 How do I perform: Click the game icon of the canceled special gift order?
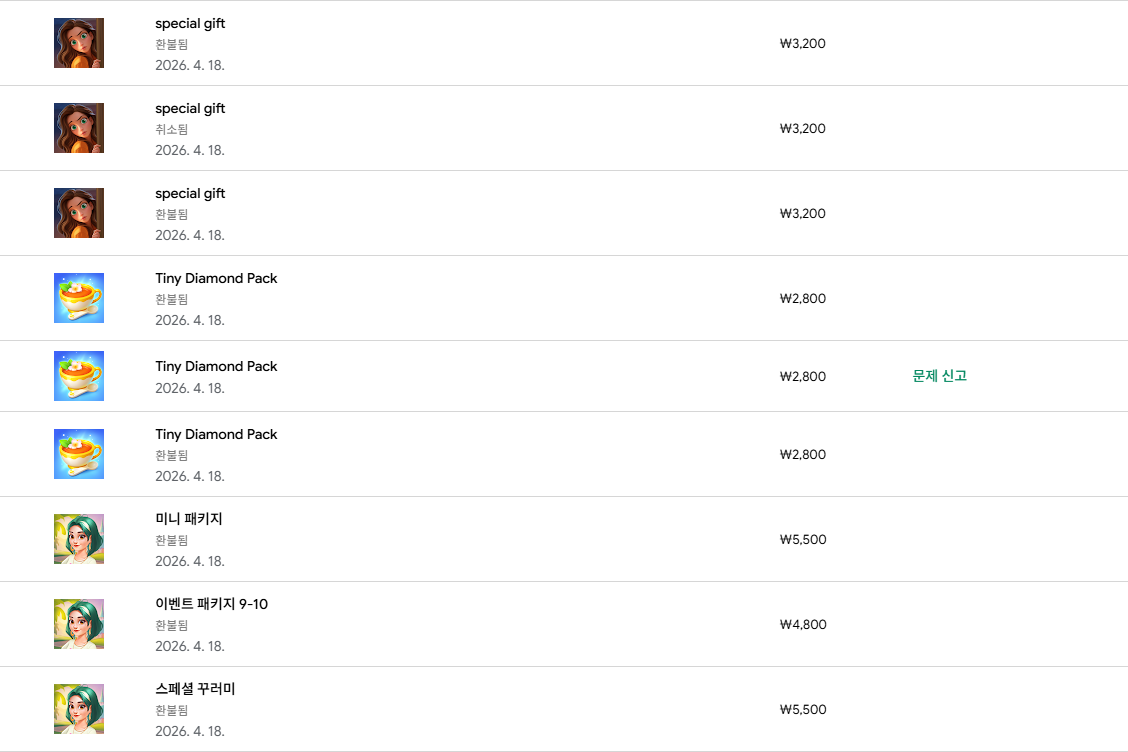79,128
